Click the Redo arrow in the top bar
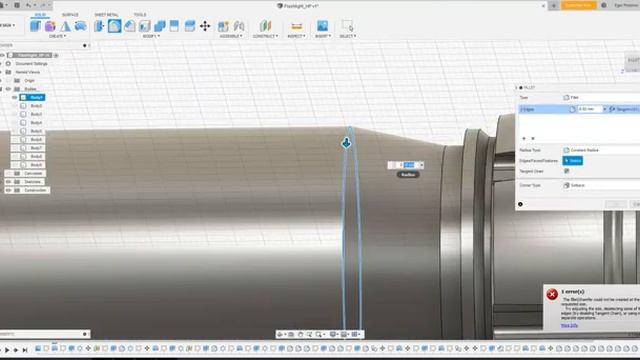Image resolution: width=640 pixels, height=360 pixels. coord(42,5)
